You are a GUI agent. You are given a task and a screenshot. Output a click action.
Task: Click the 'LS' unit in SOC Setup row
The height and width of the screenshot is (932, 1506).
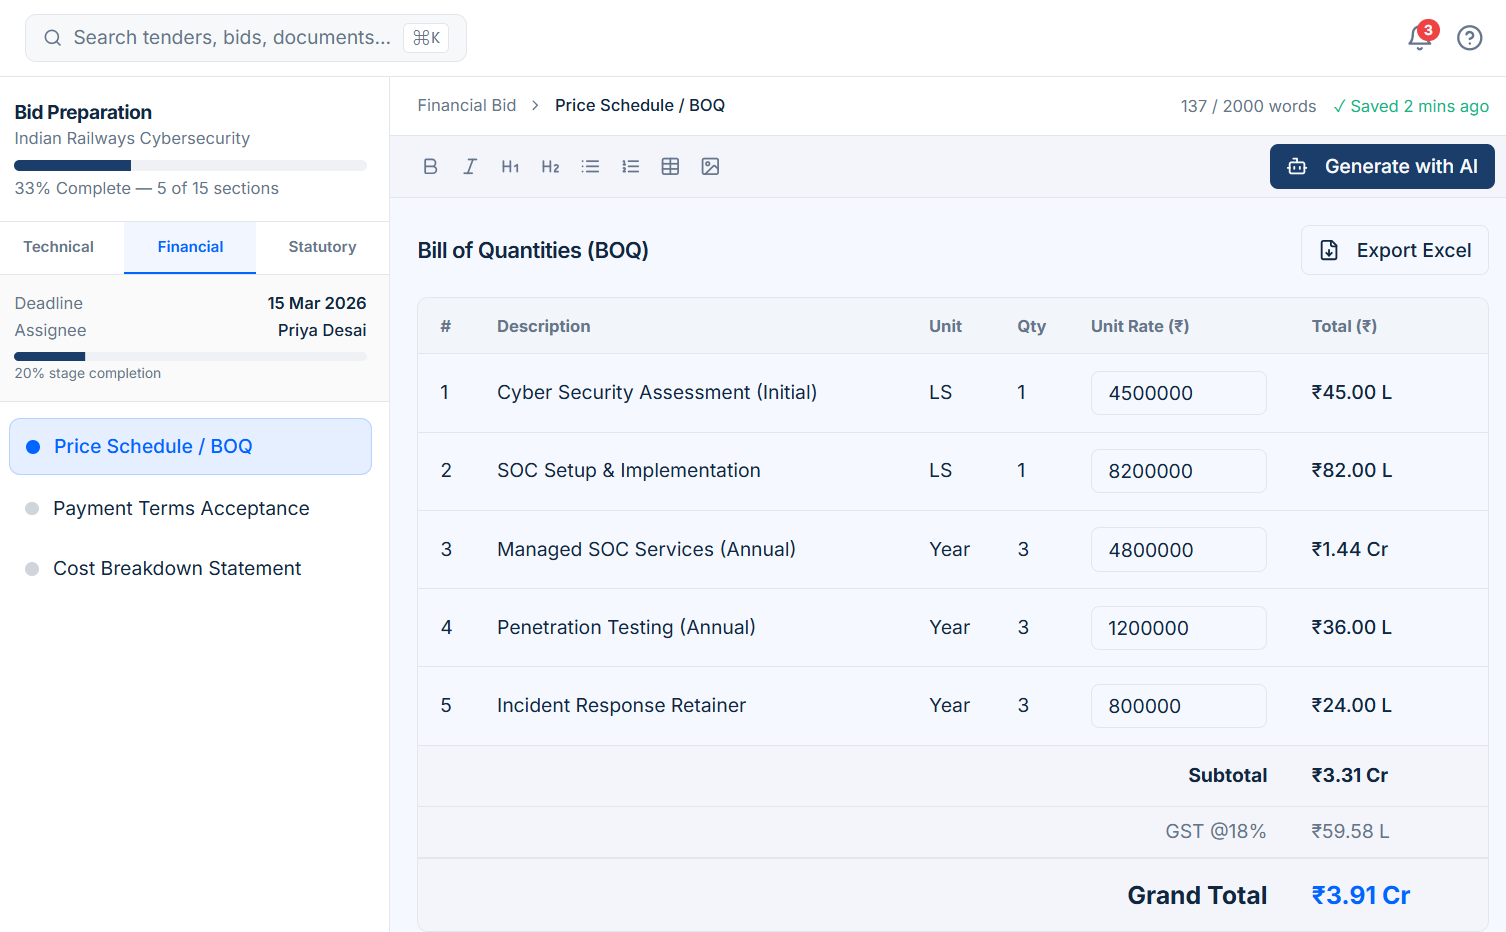tap(940, 471)
